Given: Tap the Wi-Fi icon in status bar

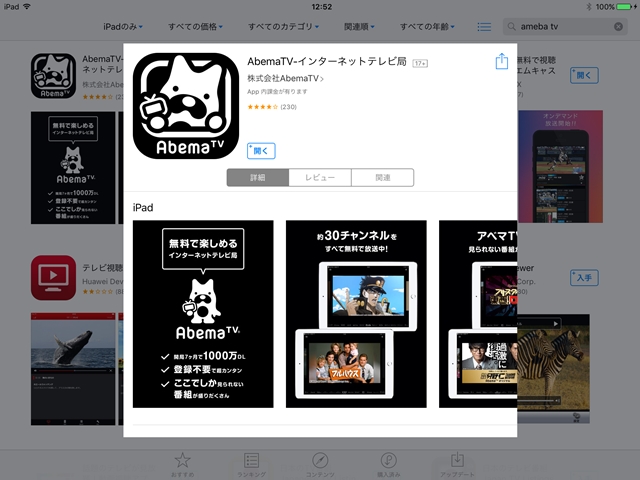Looking at the screenshot, I should click(27, 6).
